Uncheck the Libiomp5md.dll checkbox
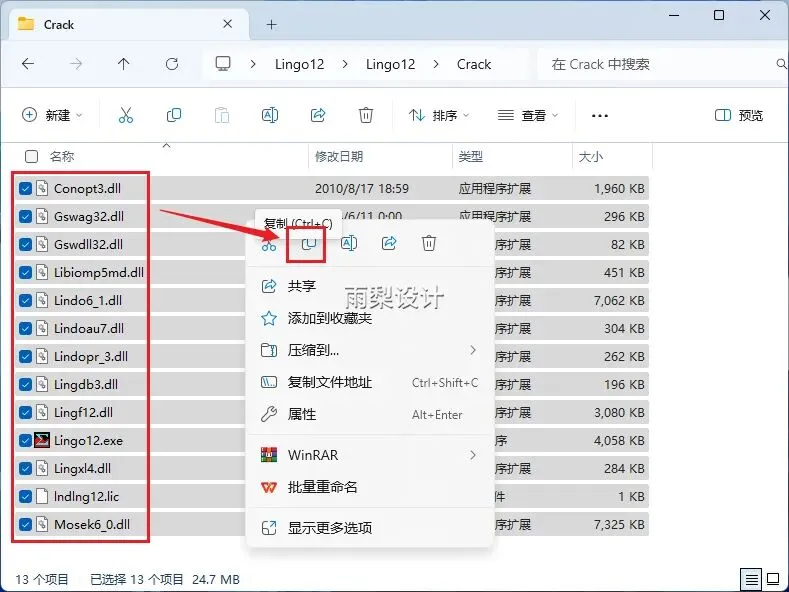 (x=26, y=272)
